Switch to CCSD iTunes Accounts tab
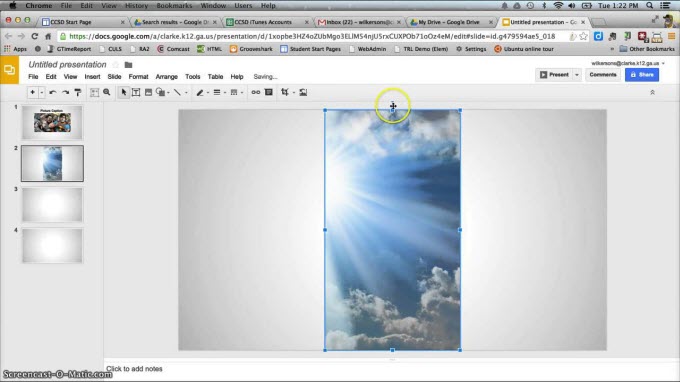680x382 pixels. 266,22
